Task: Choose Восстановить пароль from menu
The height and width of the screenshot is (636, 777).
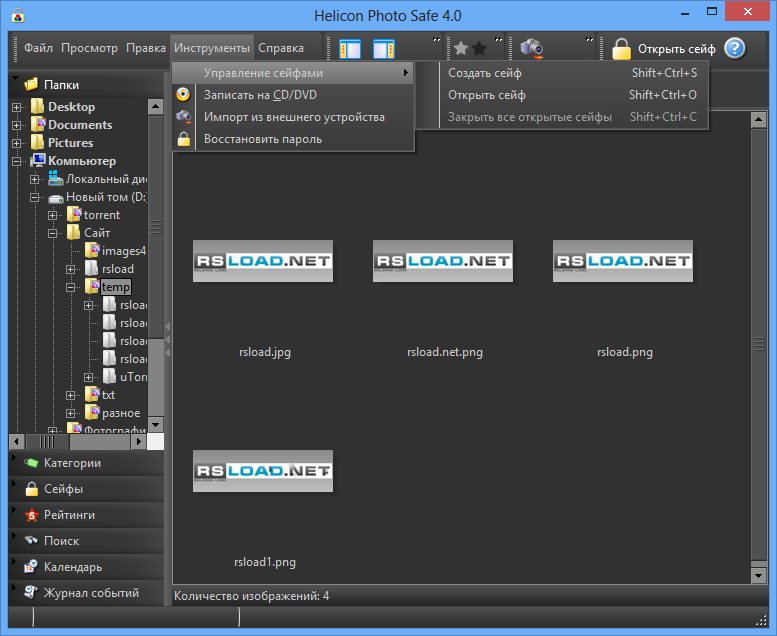Action: tap(293, 139)
